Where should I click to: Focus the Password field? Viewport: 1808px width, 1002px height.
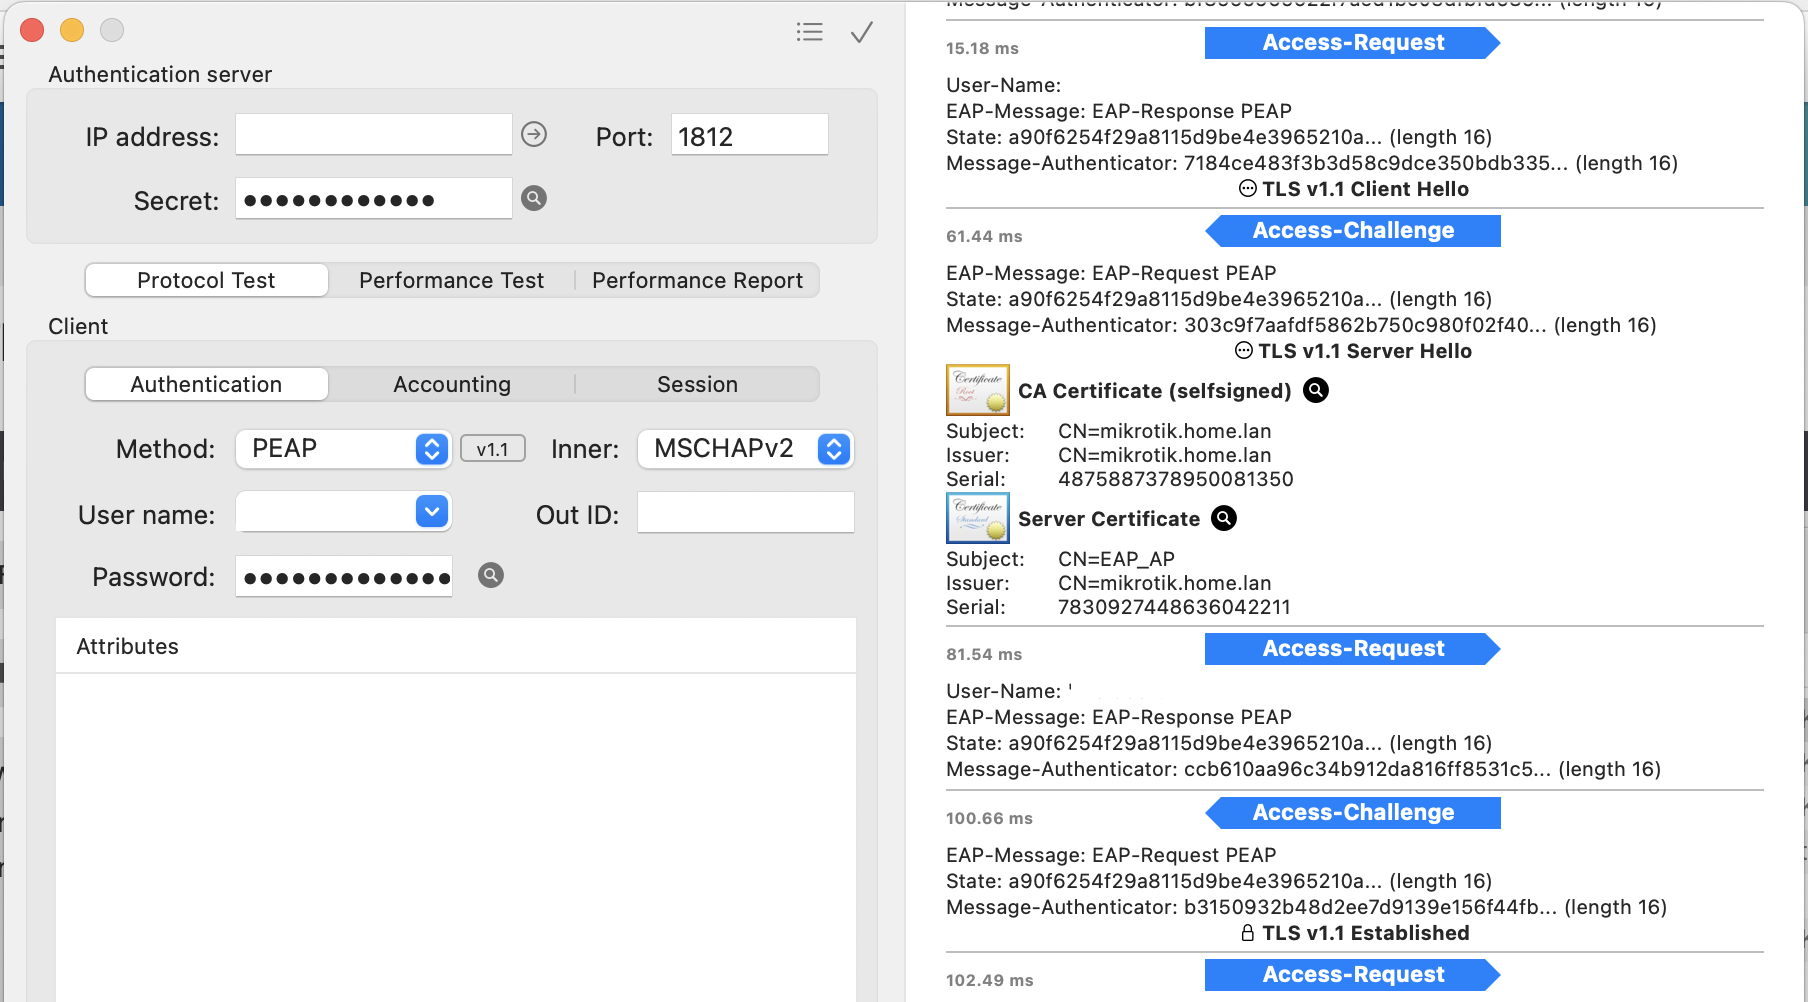click(x=344, y=576)
